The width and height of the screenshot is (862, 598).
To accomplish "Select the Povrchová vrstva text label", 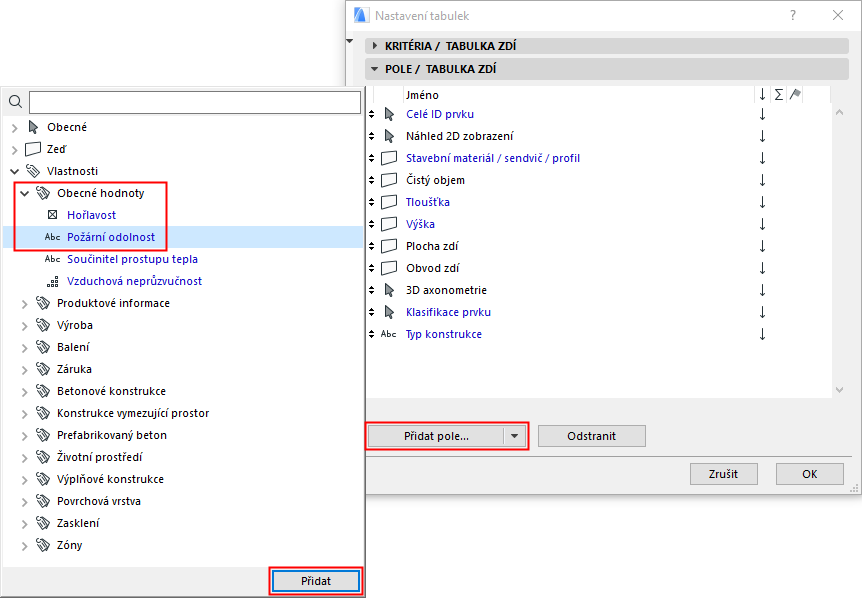I will click(x=99, y=501).
